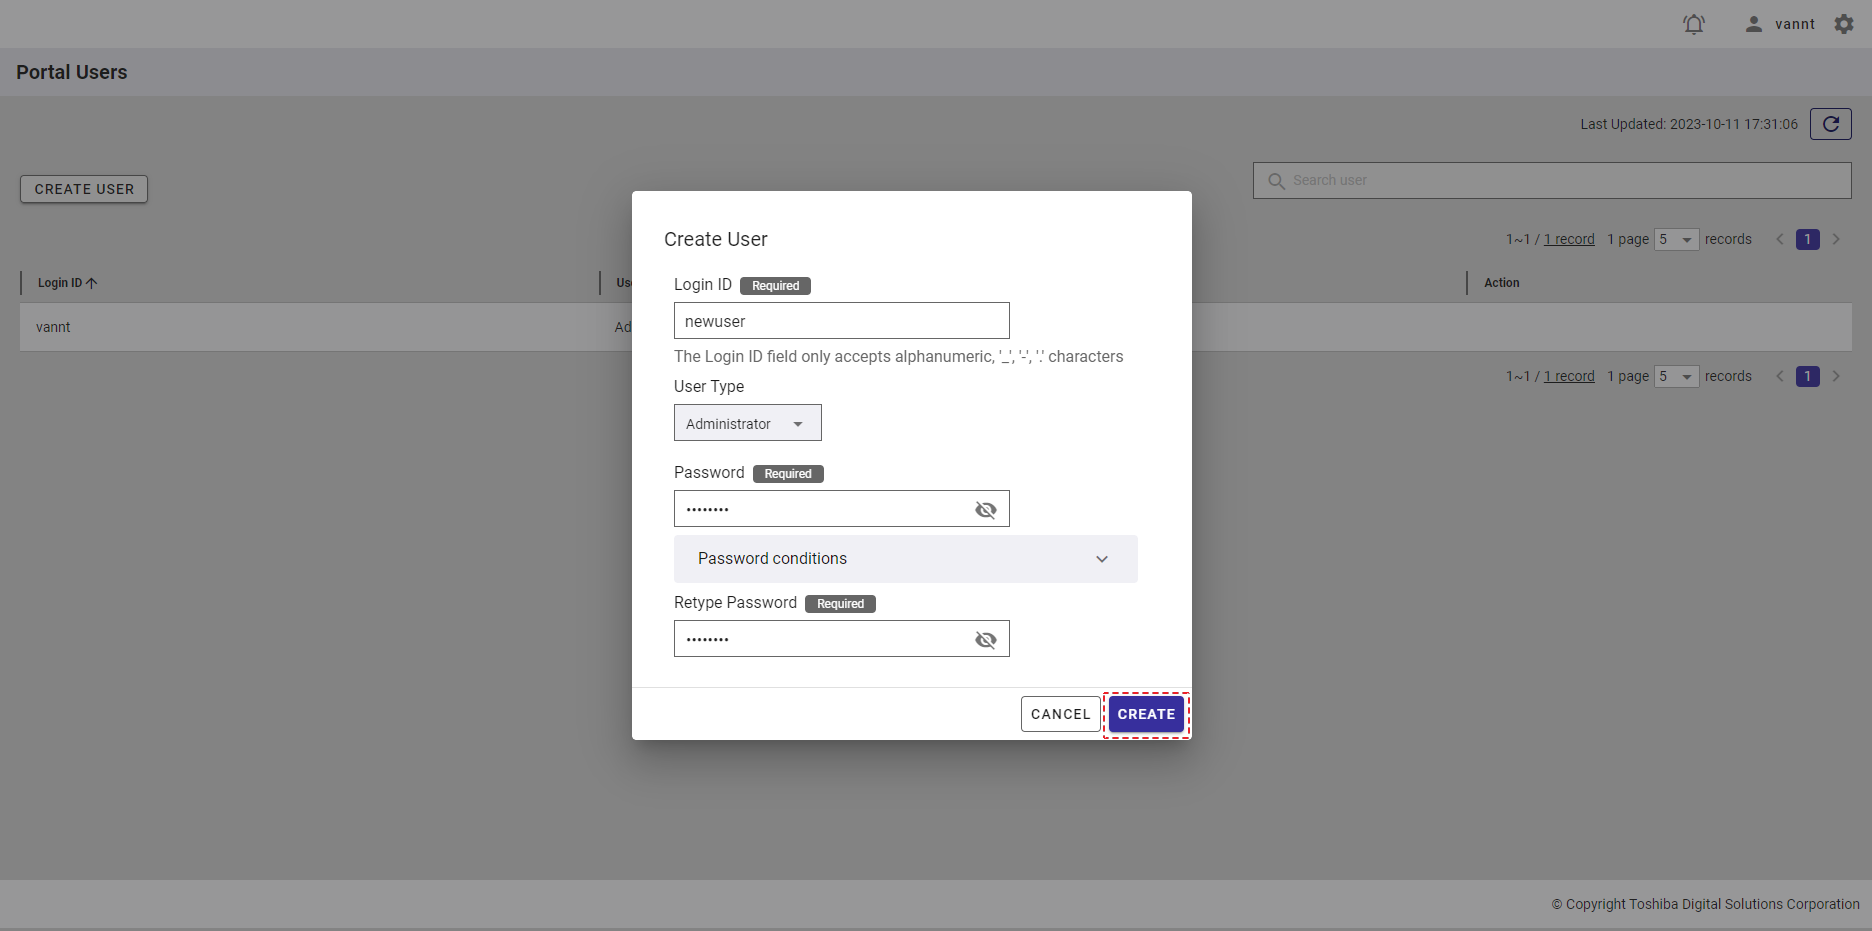Open settings gear icon in header

[1844, 24]
